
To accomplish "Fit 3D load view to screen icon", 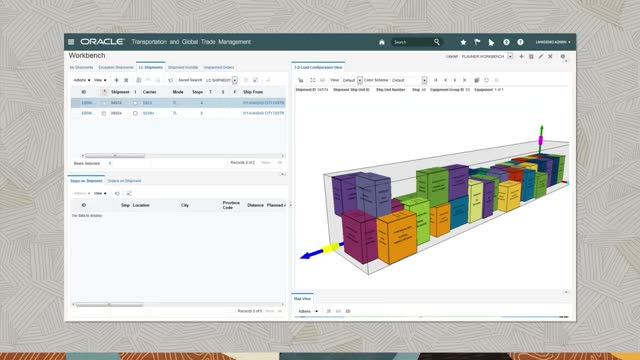I will (x=313, y=80).
